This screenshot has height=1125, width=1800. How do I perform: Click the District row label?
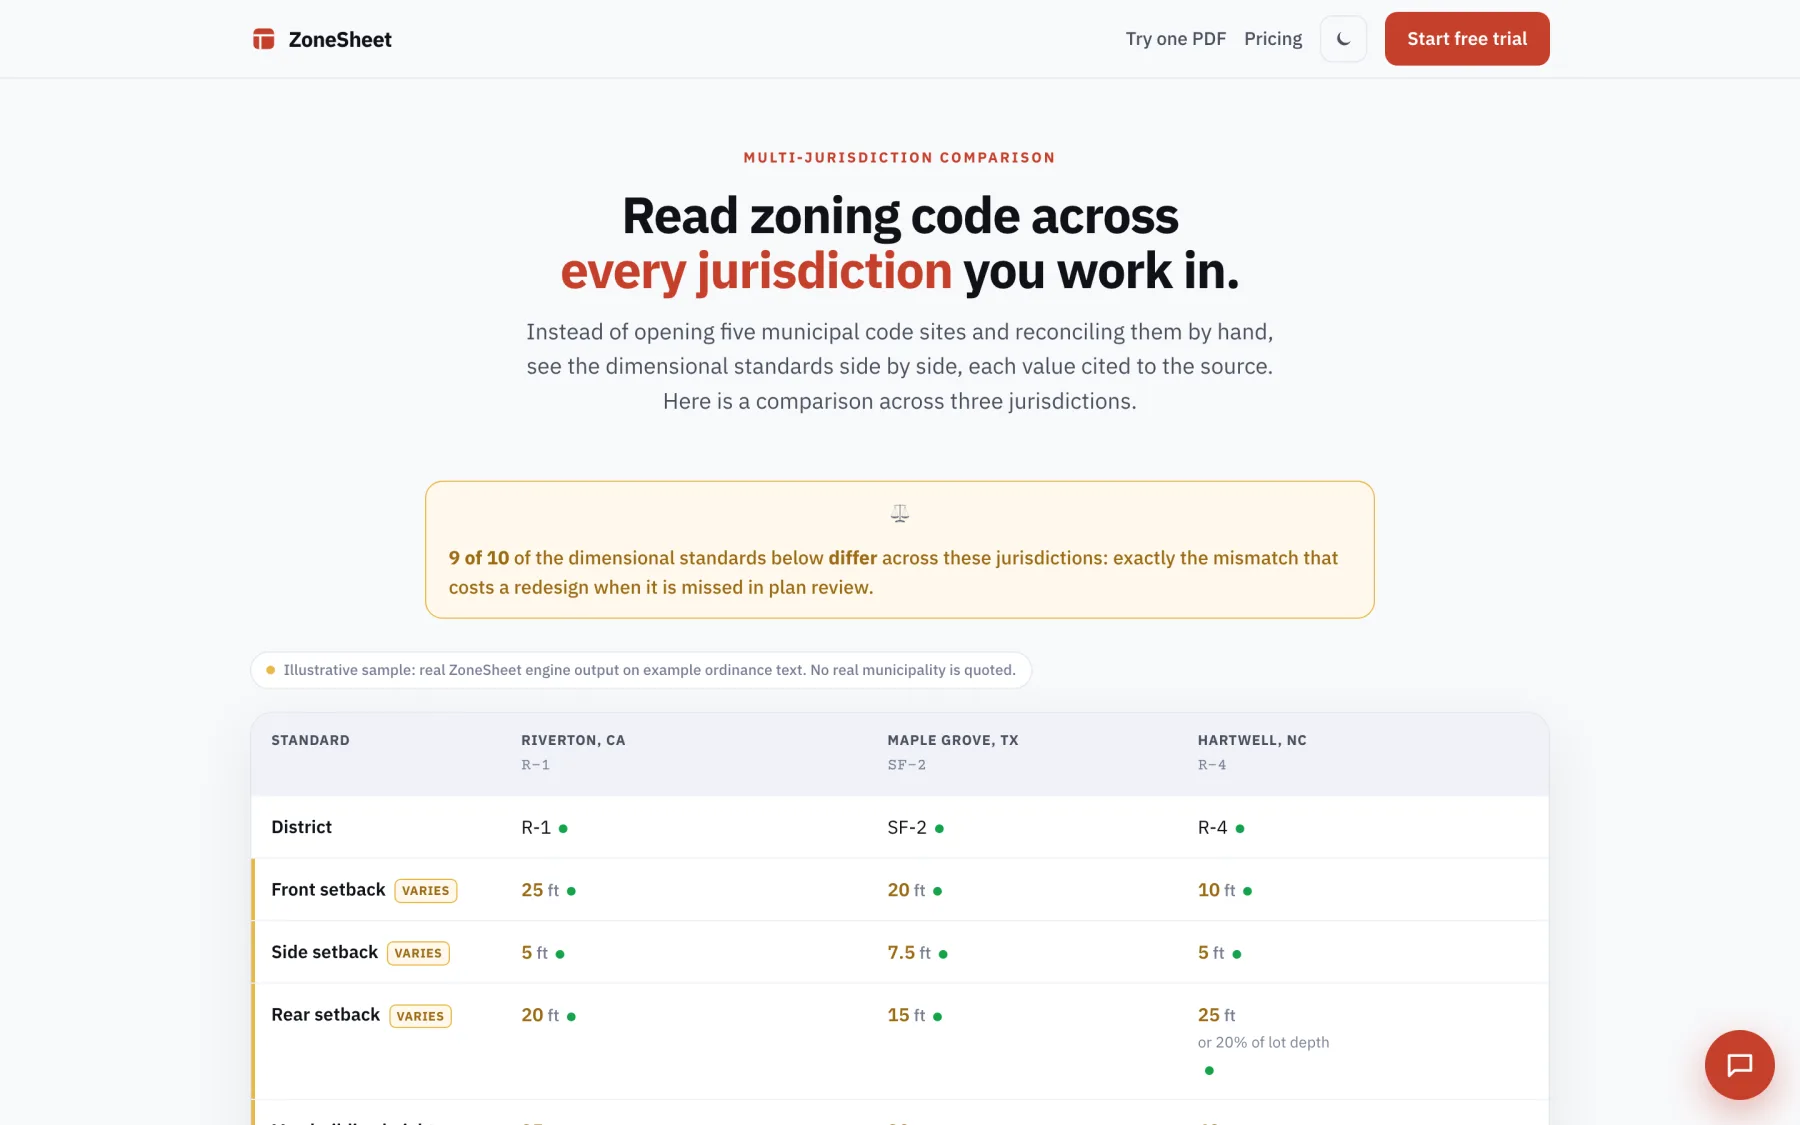coord(301,827)
